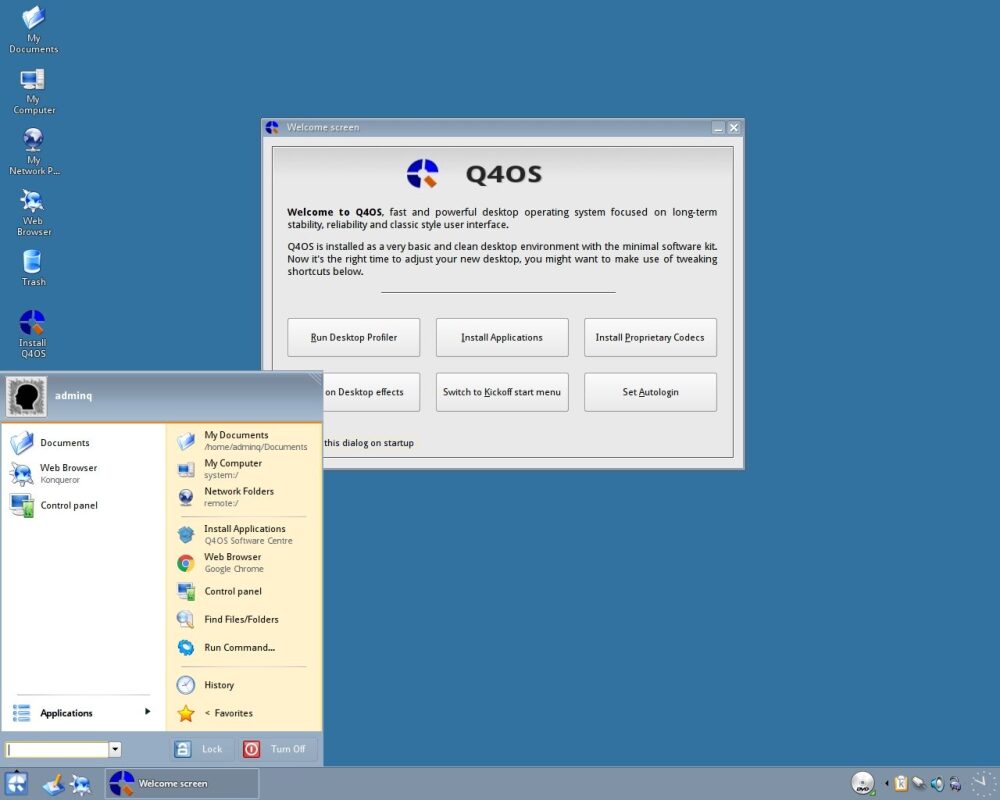Viewport: 1000px width, 800px height.
Task: Click Install Applications button in Welcome screen
Action: 502,337
